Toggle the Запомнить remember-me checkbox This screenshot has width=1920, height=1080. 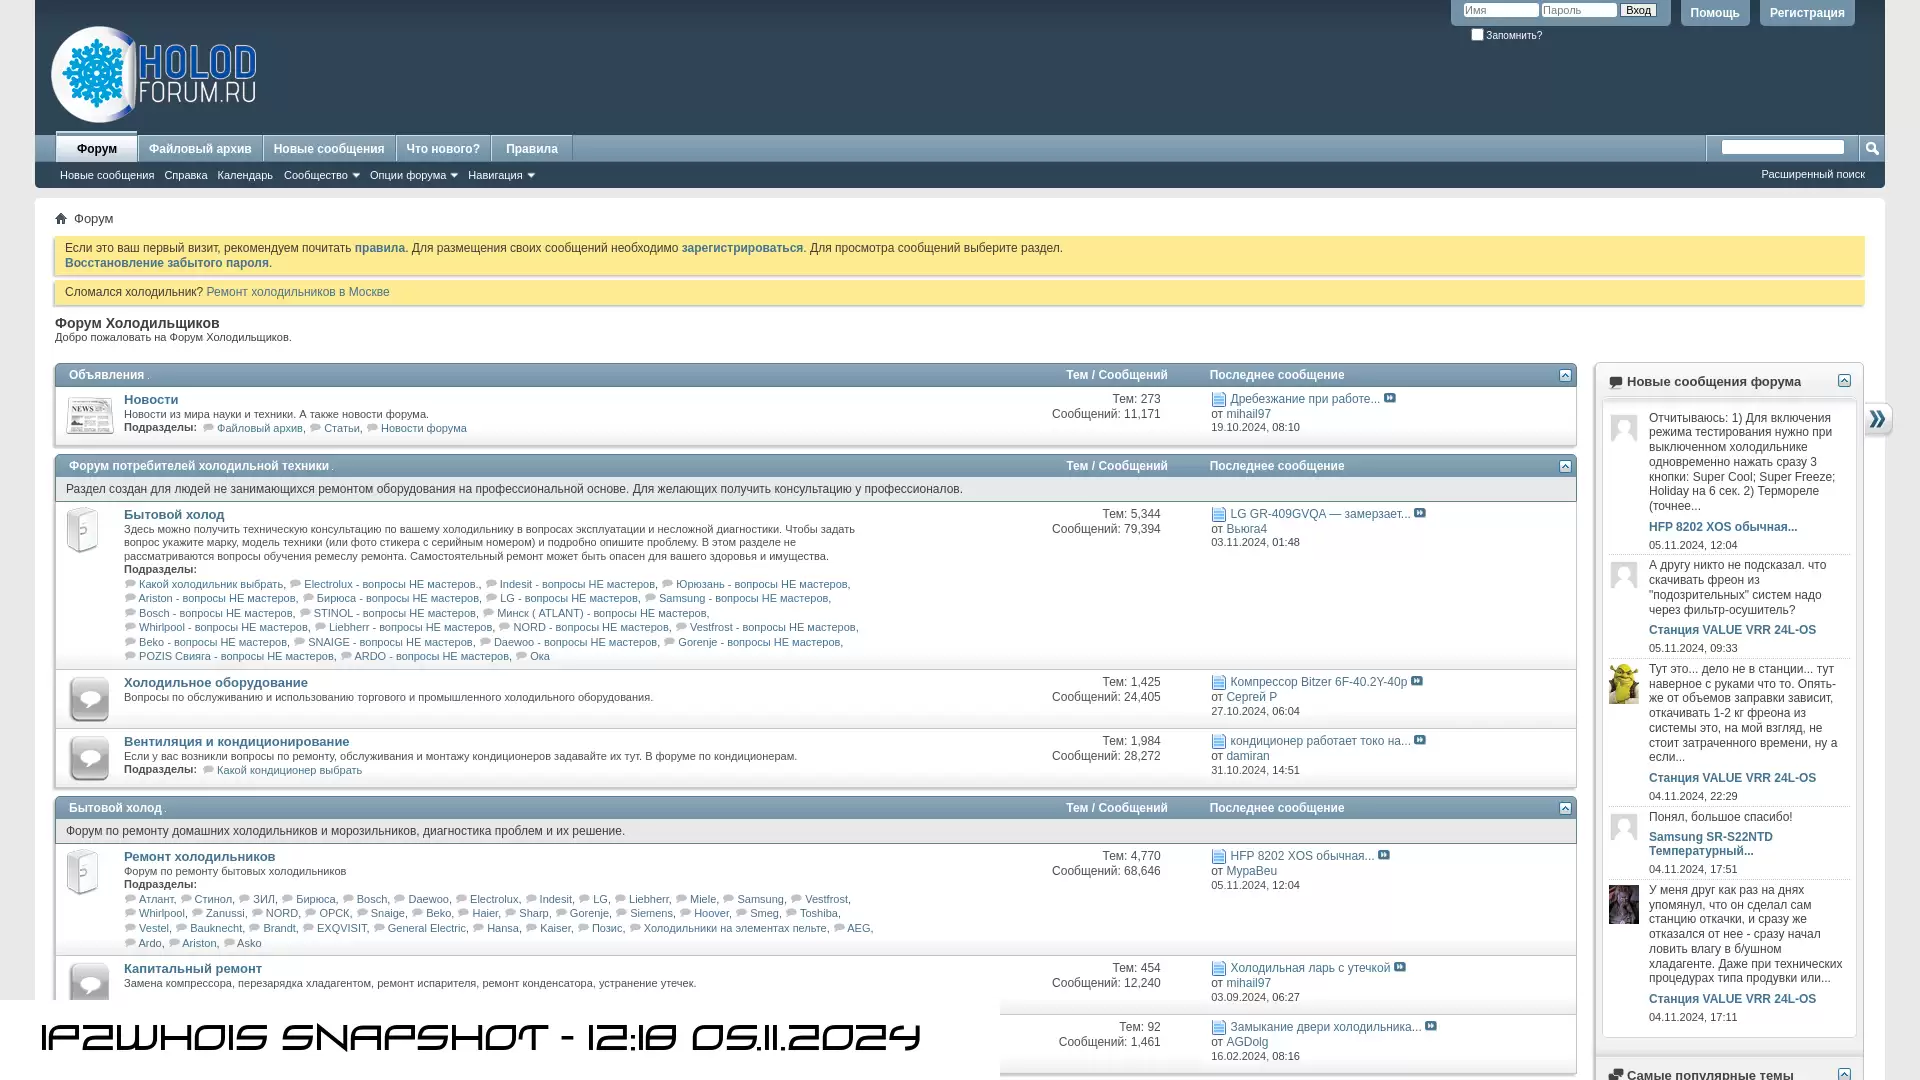(x=1477, y=35)
